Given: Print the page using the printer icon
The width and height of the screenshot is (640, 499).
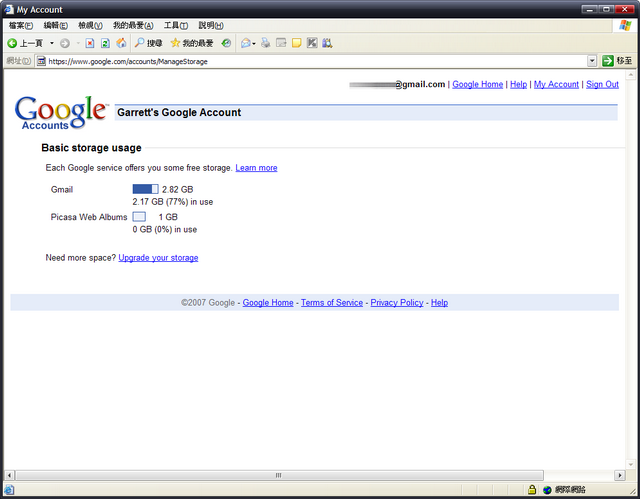Looking at the screenshot, I should 266,43.
